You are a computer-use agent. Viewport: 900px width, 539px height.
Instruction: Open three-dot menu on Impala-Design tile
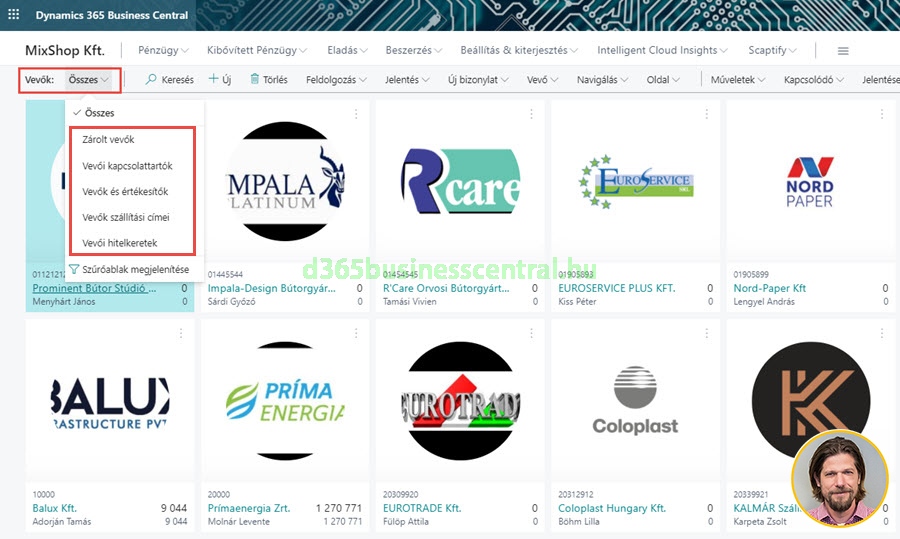coord(355,115)
